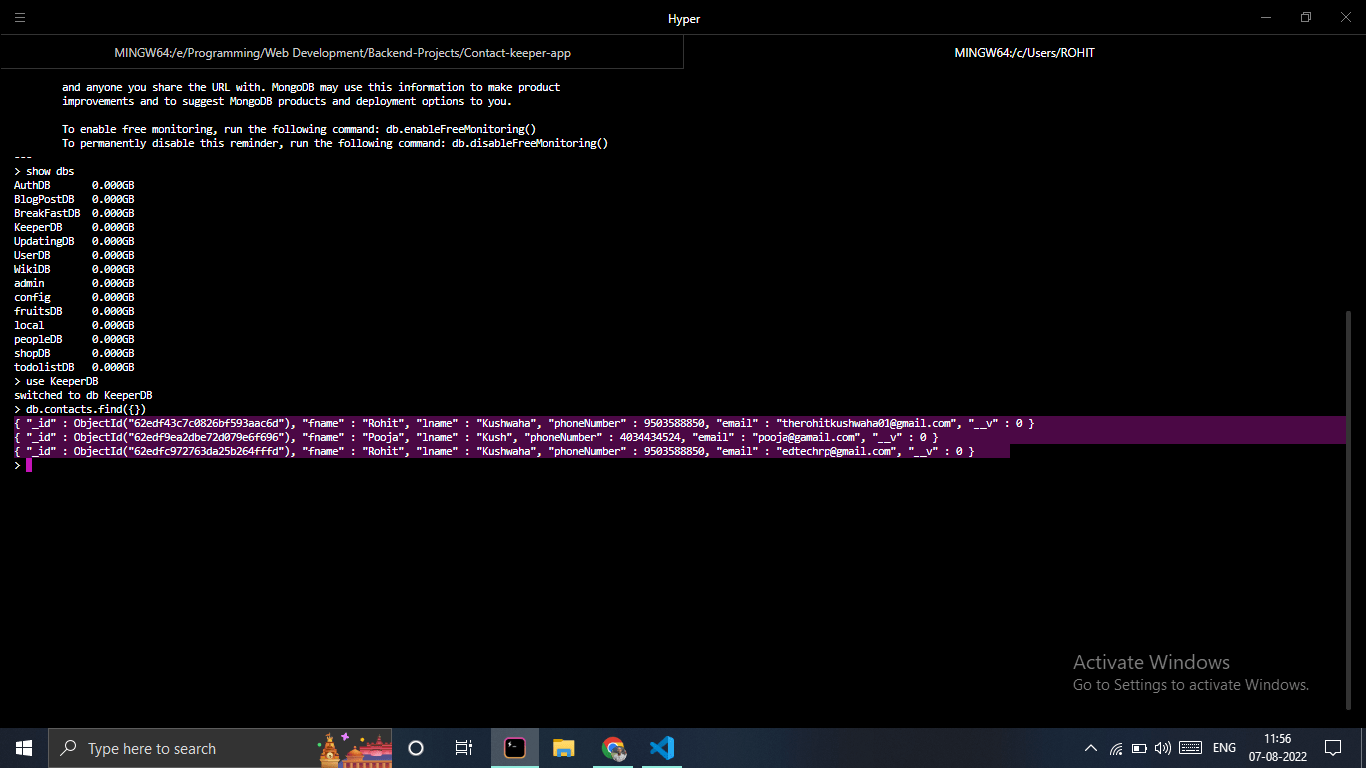Open the Wi-Fi network tray icon
Viewport: 1366px width, 768px height.
1116,748
